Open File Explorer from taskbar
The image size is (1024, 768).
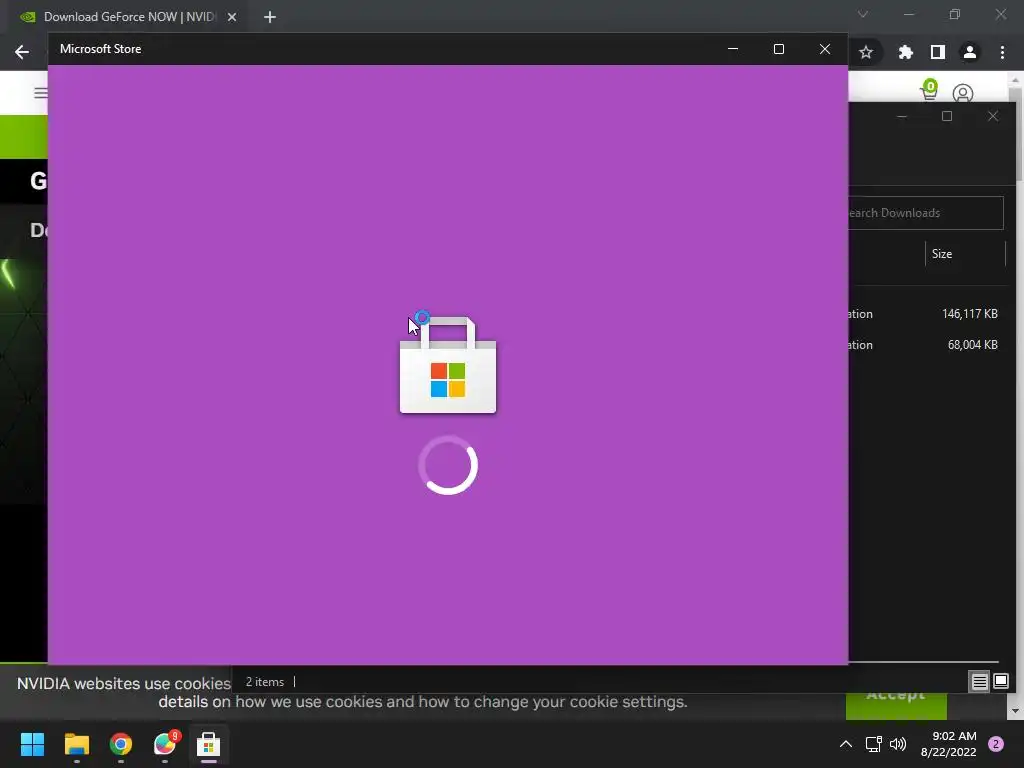[x=76, y=744]
